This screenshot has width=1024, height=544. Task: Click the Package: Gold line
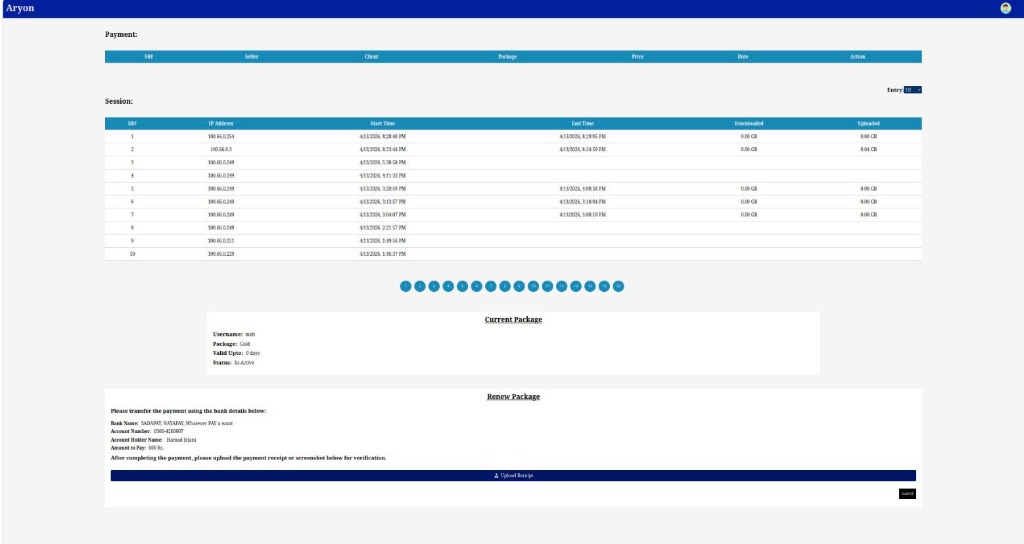(231, 344)
